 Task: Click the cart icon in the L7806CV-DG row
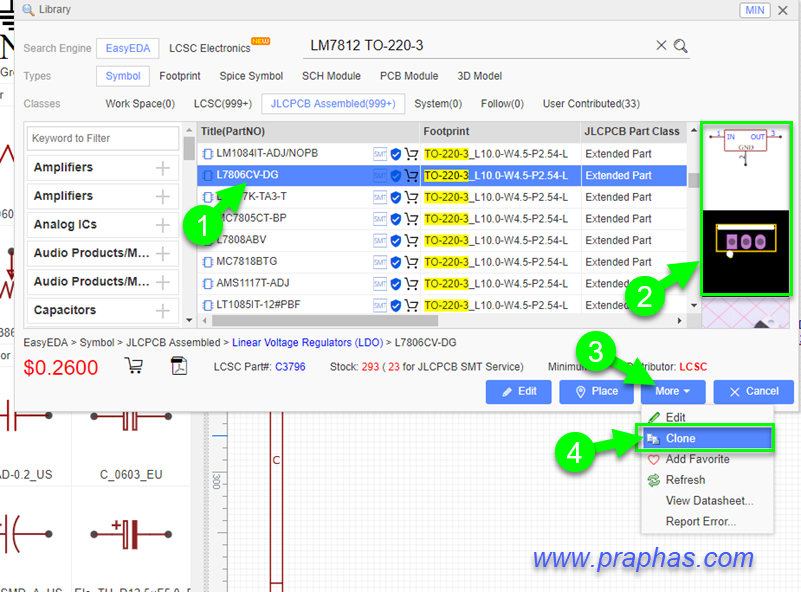tap(411, 176)
